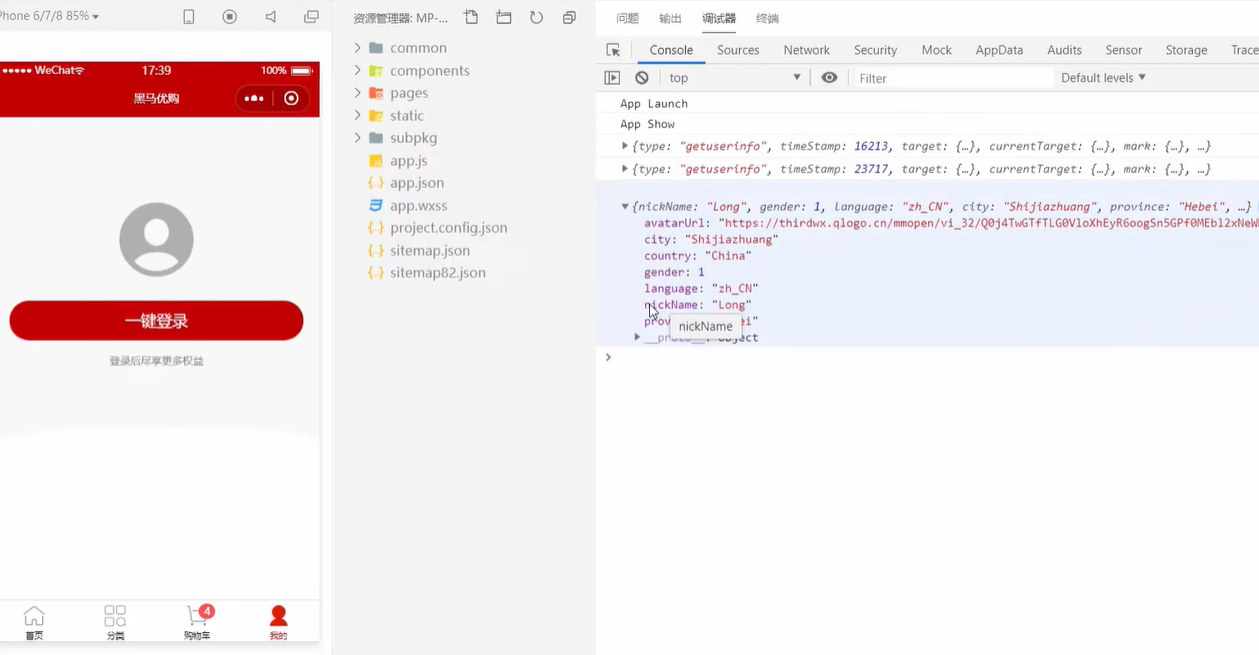Select the 调试器 debugger panel tab
This screenshot has height=655, width=1259.
coord(718,18)
